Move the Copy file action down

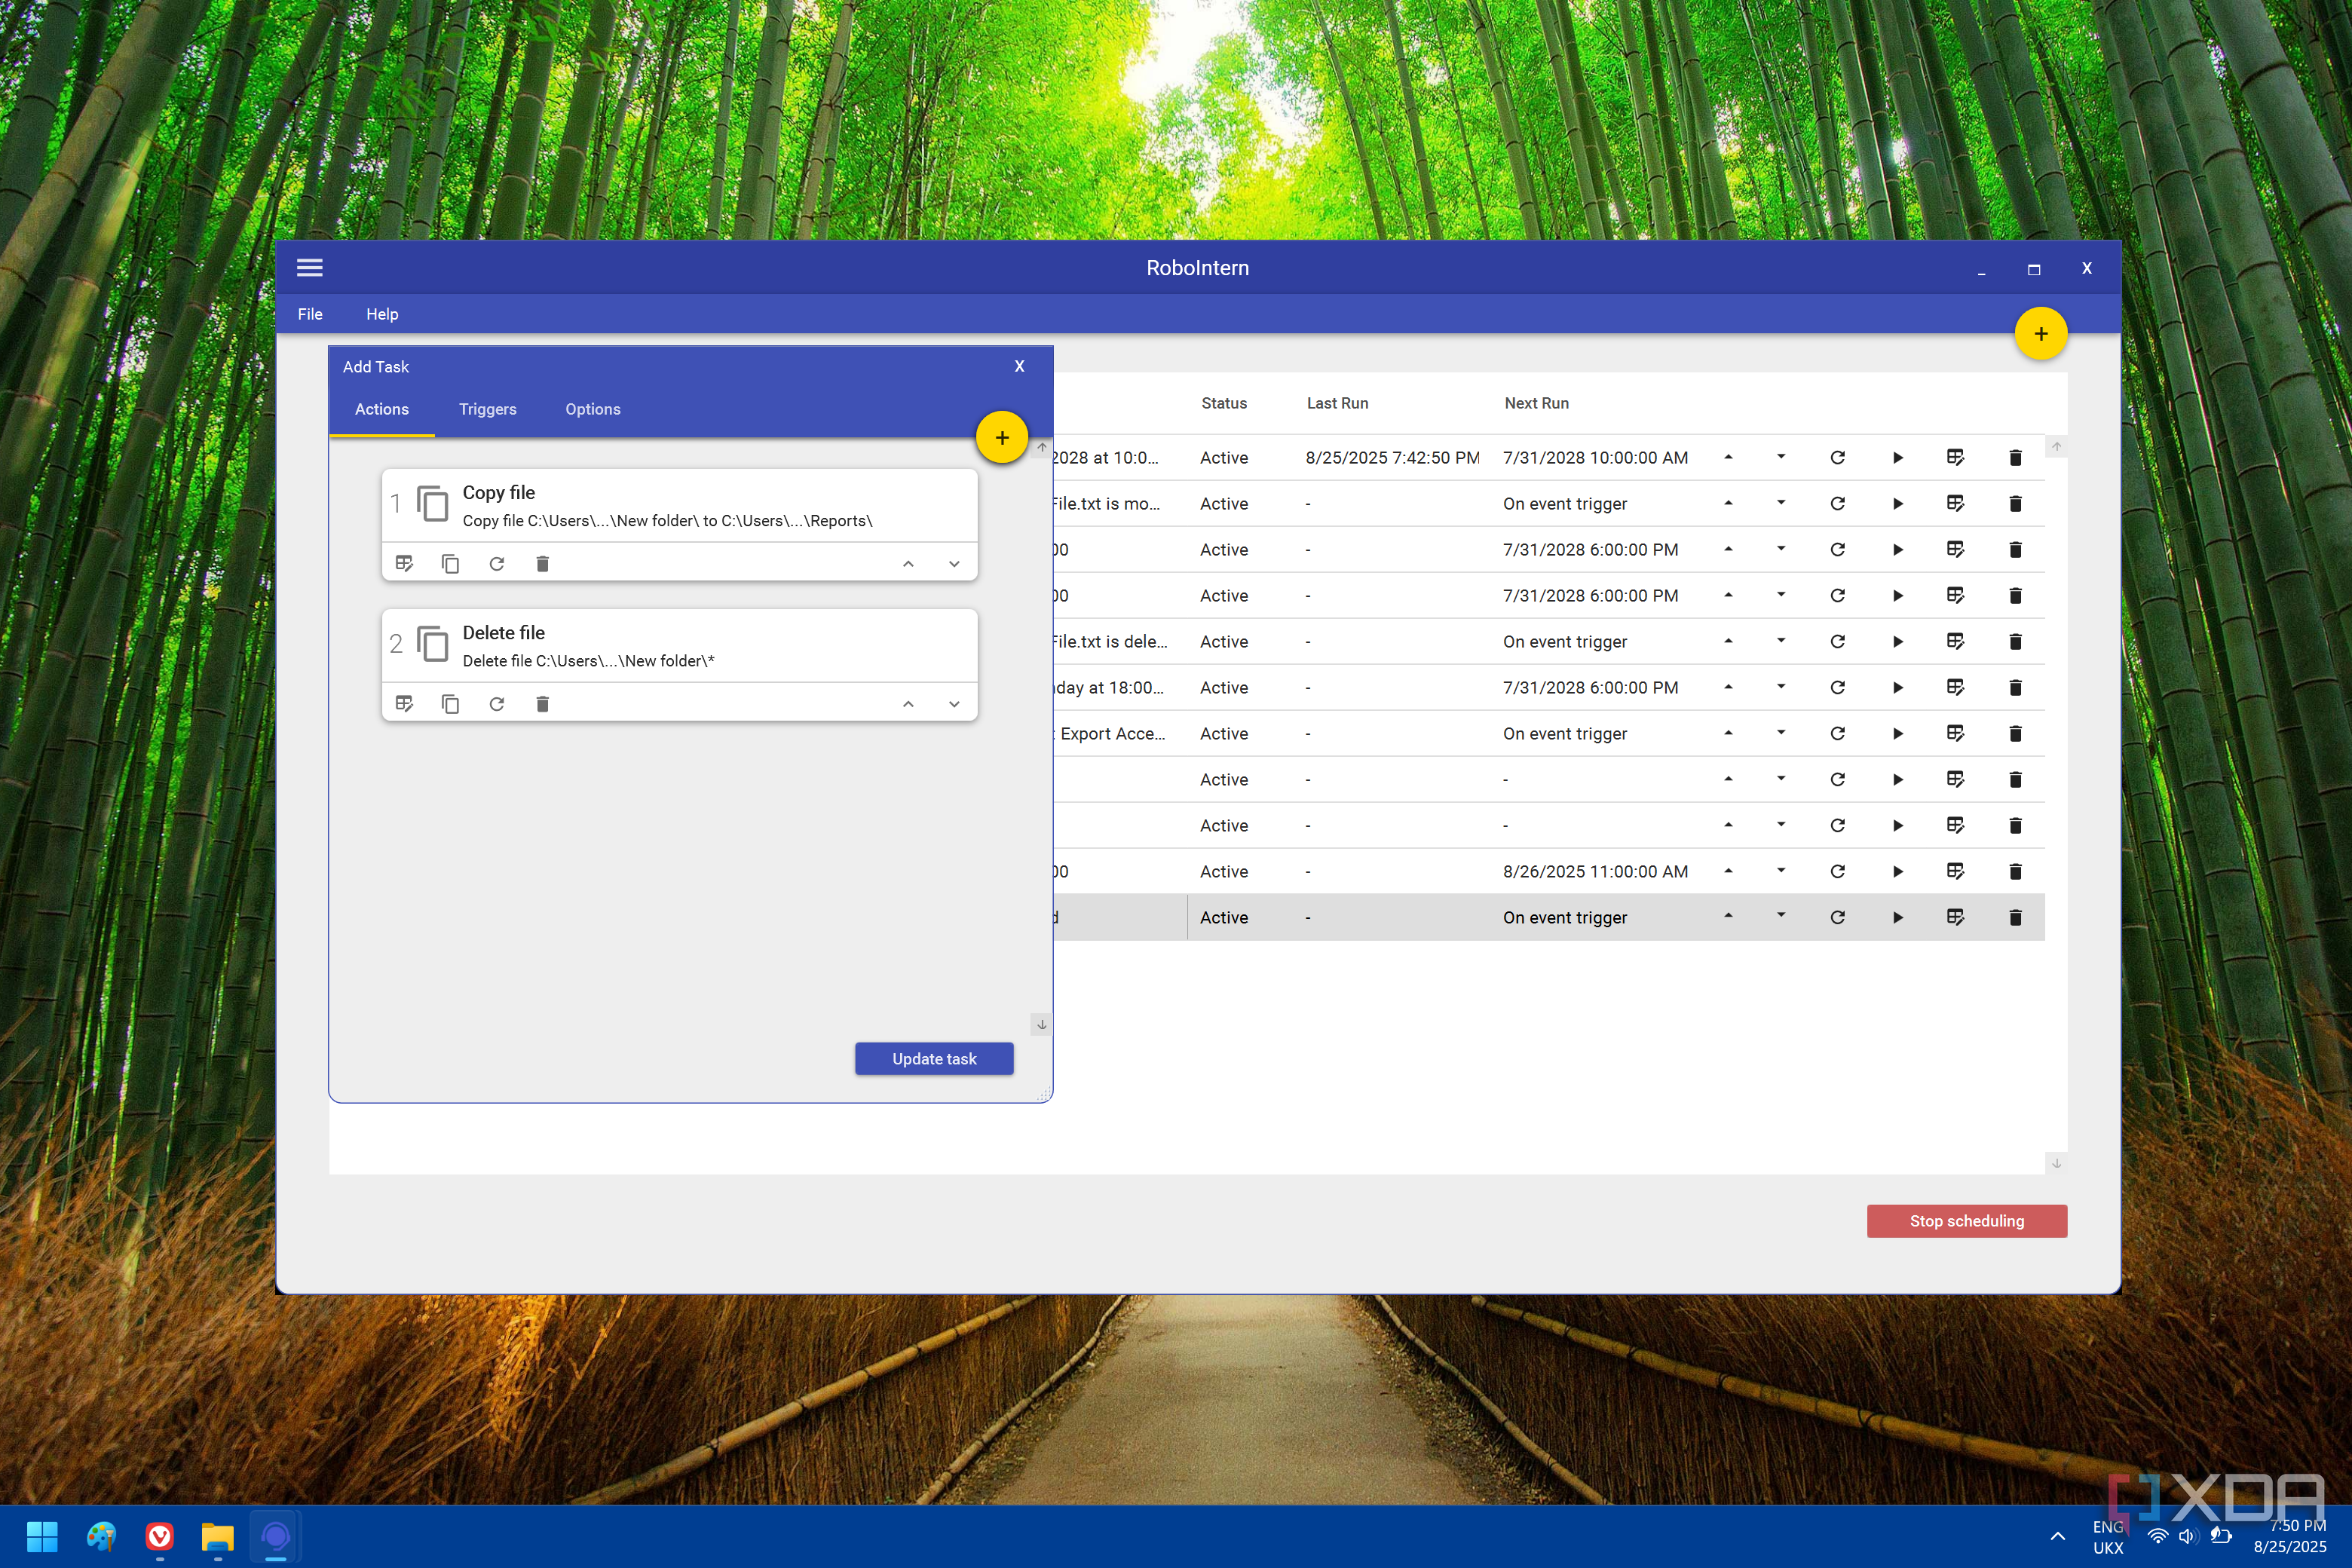click(x=954, y=564)
